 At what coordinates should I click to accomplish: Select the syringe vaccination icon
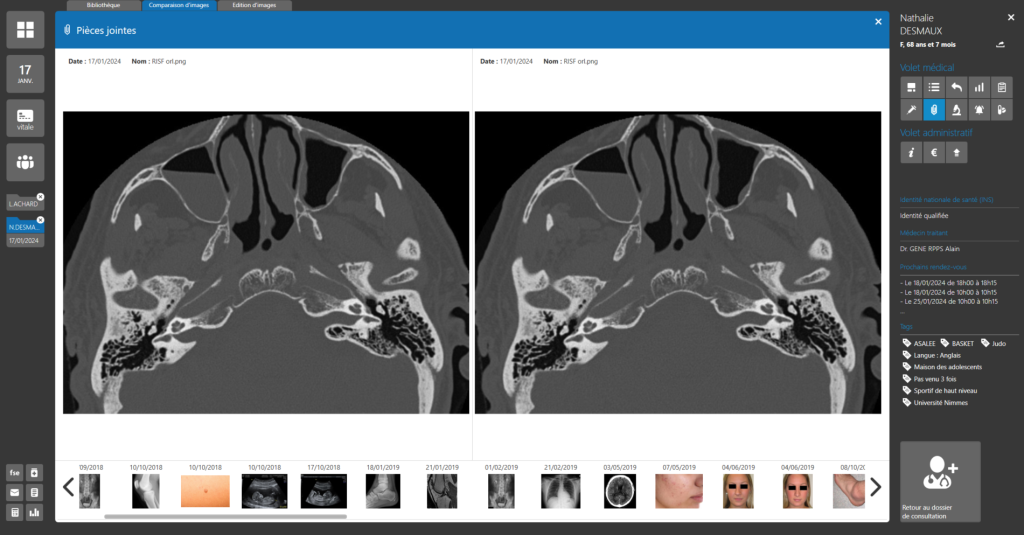(910, 110)
